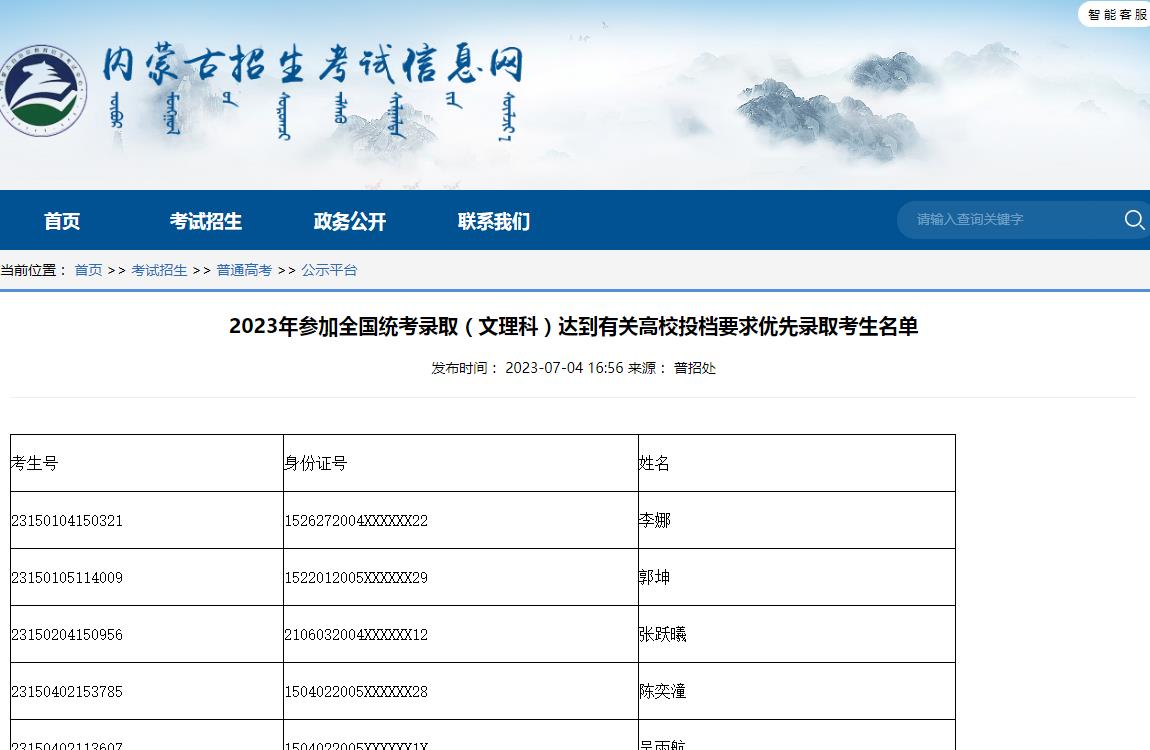Follow the 考试招生 breadcrumb link
1150x750 pixels.
click(159, 270)
